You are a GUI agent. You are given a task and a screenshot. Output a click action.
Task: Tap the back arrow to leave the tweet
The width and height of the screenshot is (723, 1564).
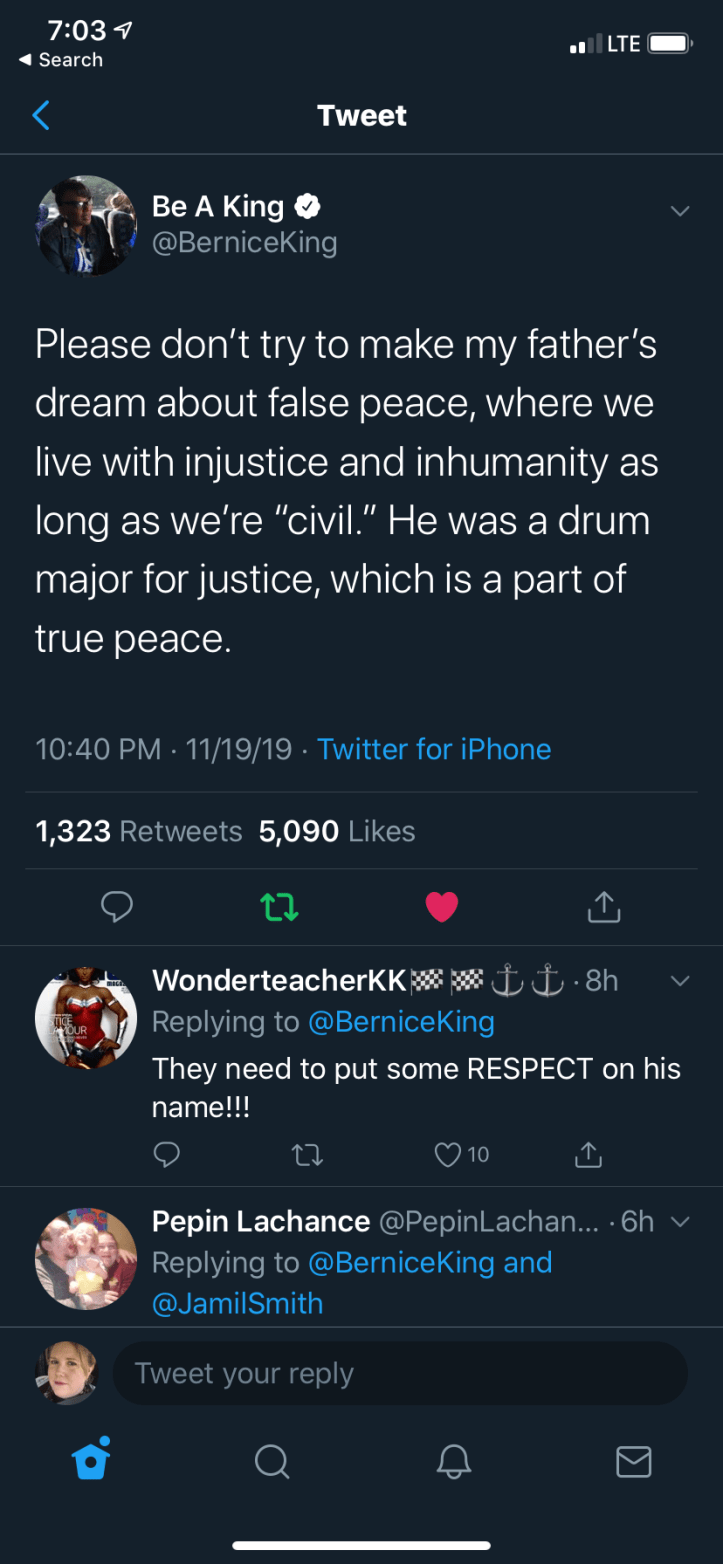(x=41, y=116)
